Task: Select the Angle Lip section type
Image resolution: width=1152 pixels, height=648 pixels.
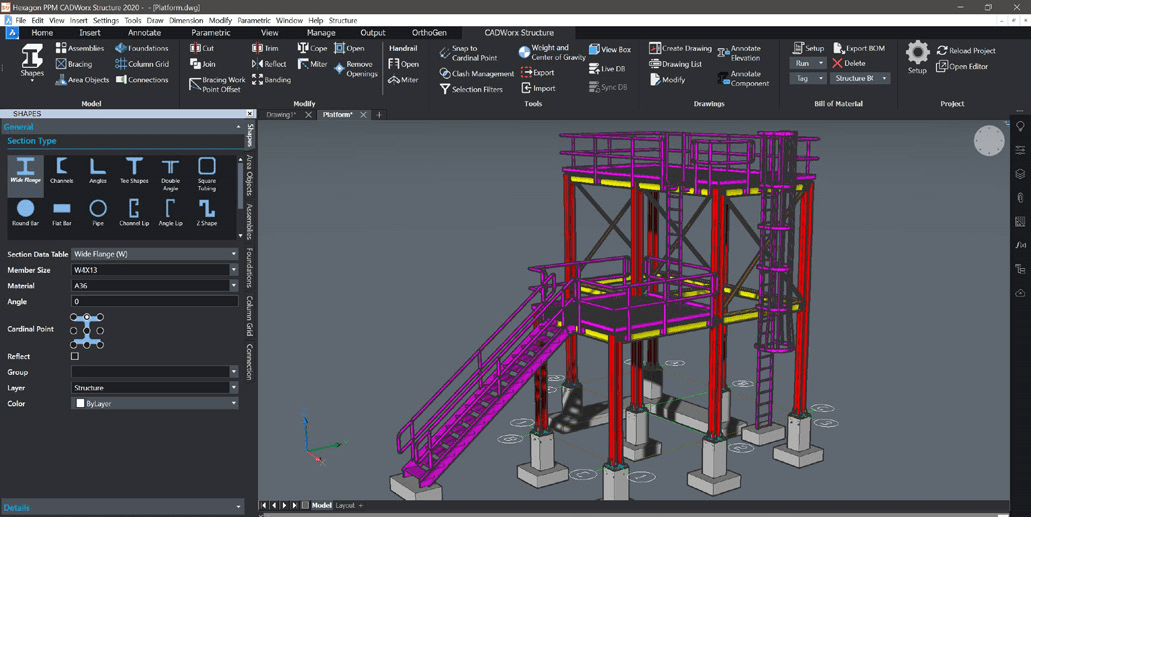Action: tap(170, 212)
